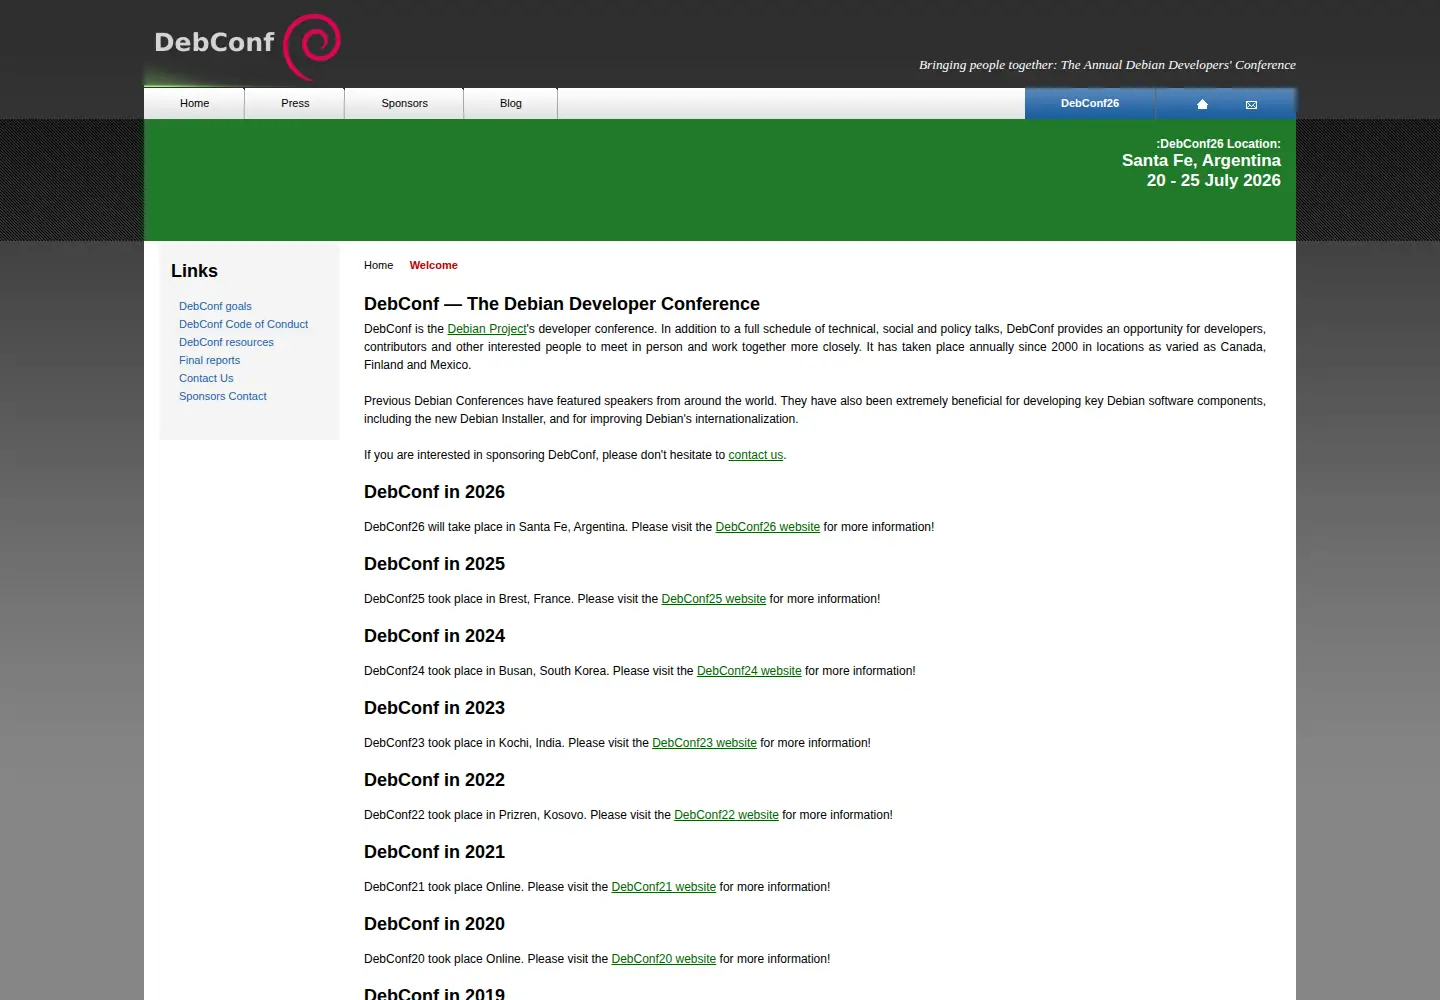Open the Blog tab
The image size is (1440, 1000).
[511, 103]
